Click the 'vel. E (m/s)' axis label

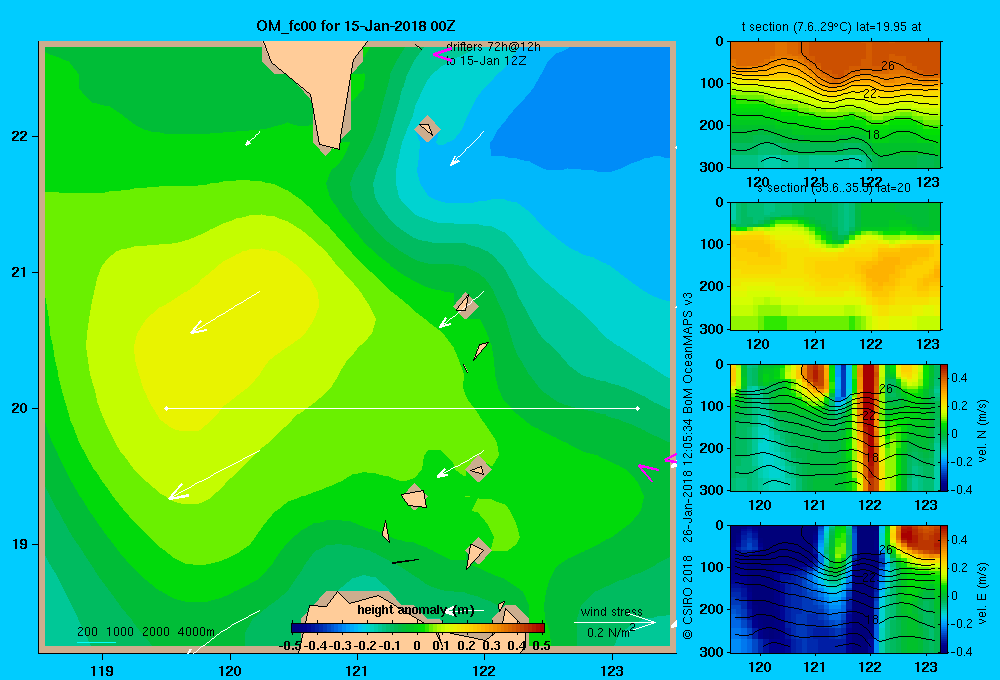coord(983,593)
